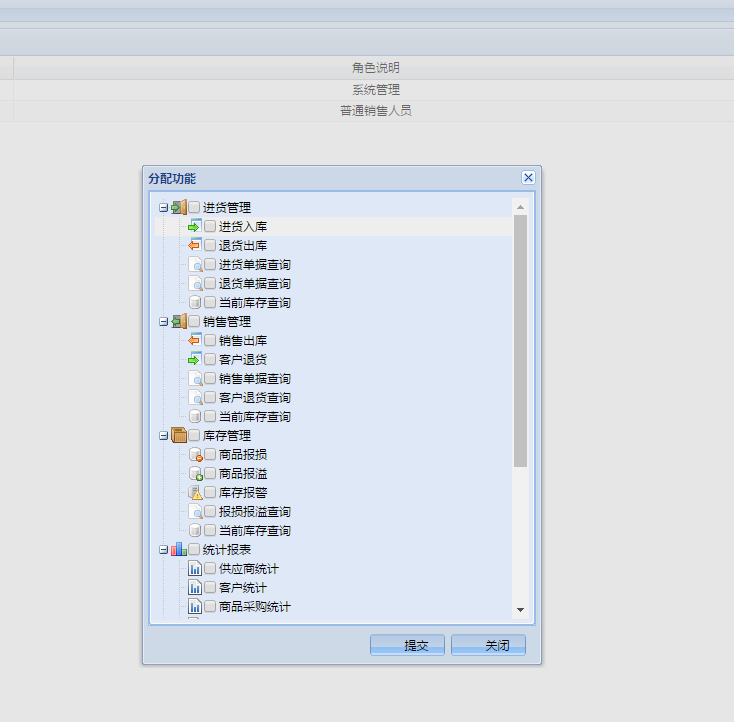
Task: Click the document search icon beside 客户退货查询
Action: pos(195,398)
